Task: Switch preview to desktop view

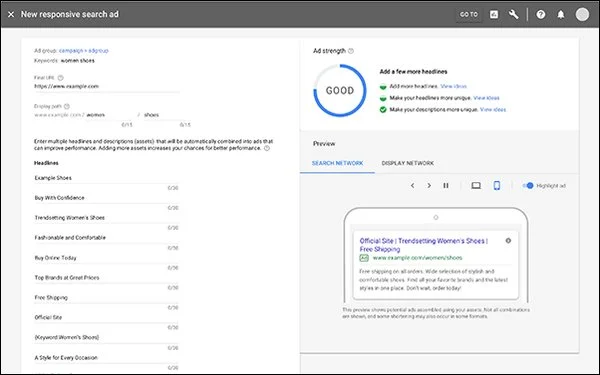Action: [x=476, y=186]
